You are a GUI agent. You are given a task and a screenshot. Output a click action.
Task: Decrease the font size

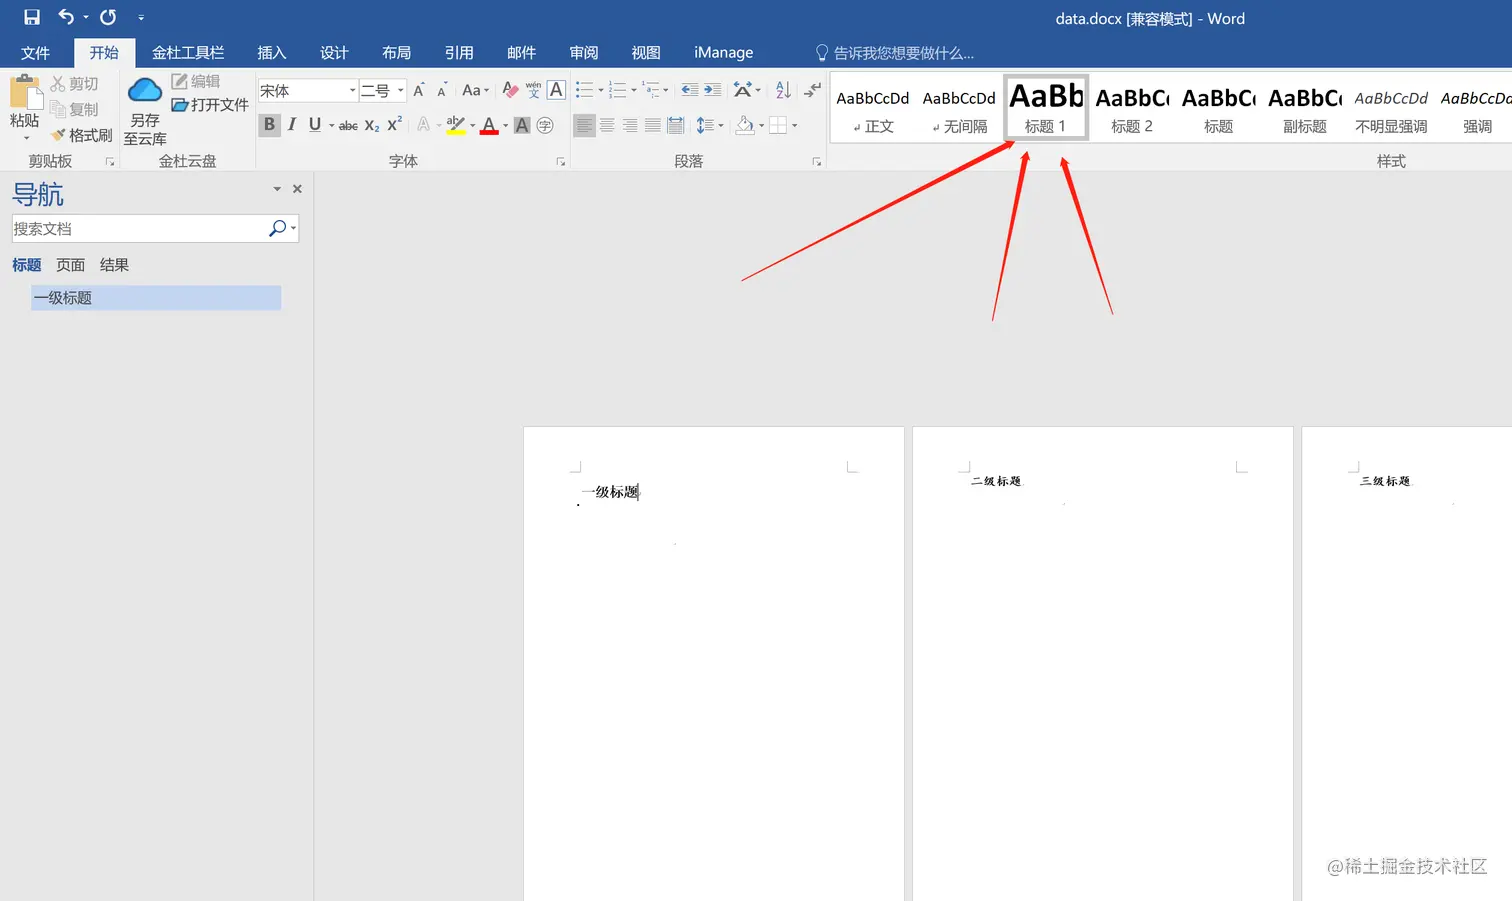tap(441, 91)
